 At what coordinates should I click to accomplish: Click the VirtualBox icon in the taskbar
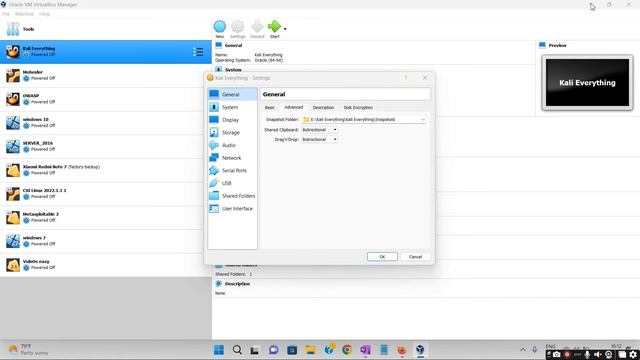coord(420,350)
